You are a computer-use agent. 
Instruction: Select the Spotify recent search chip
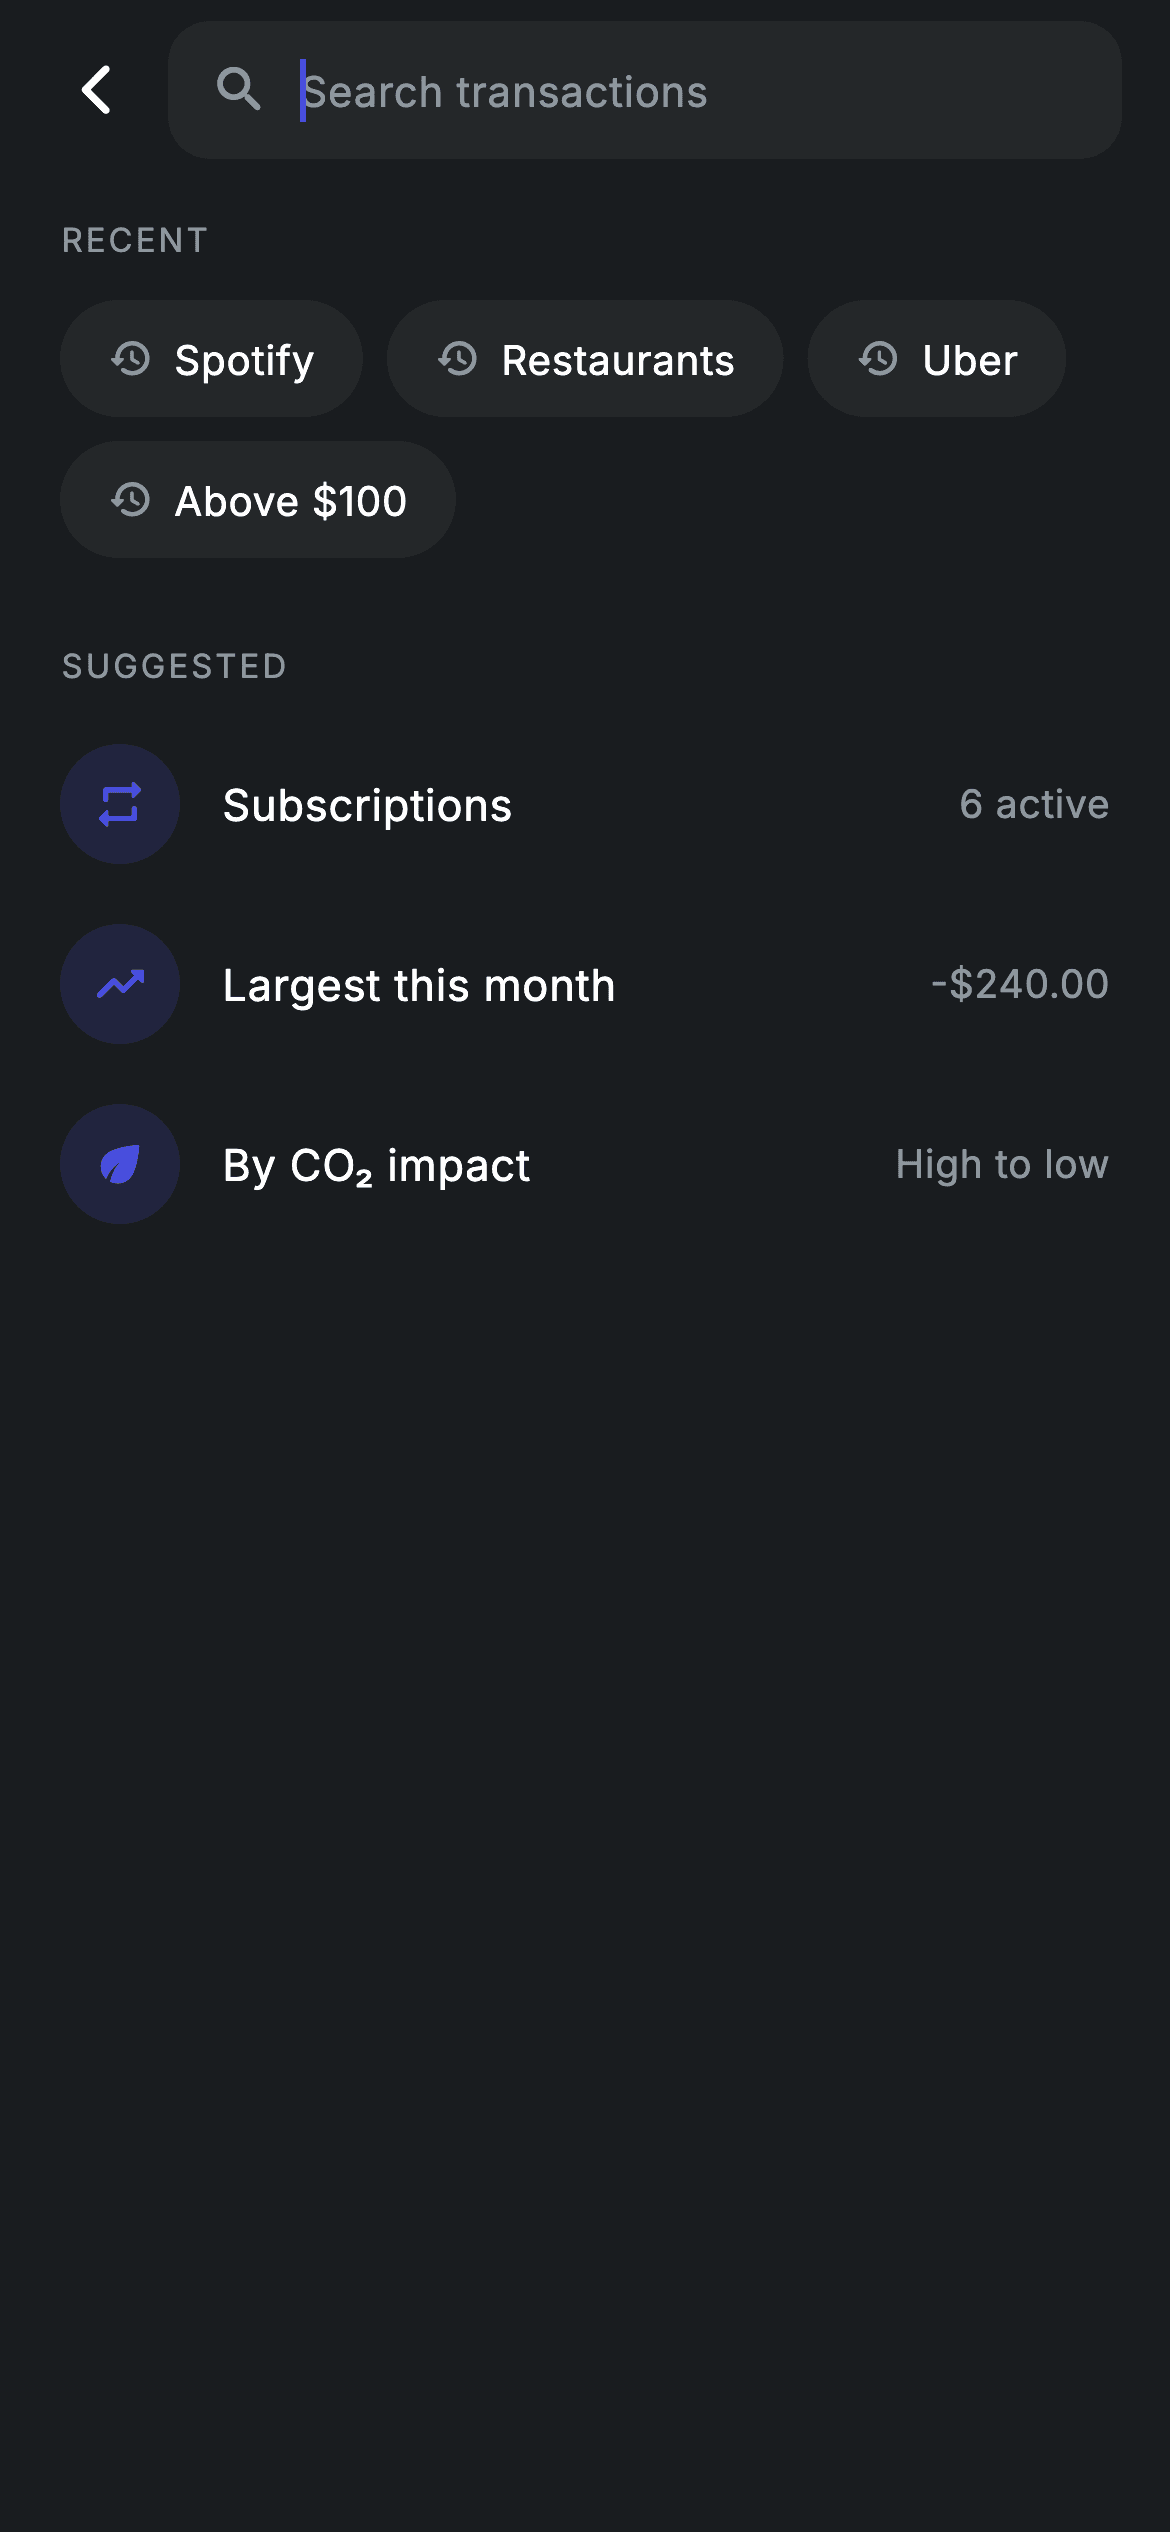pos(211,359)
